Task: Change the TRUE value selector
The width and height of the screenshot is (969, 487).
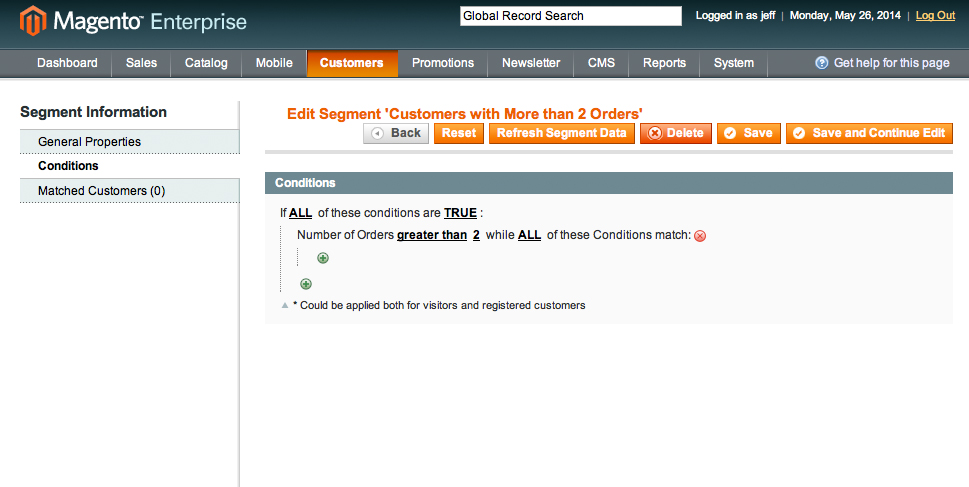Action: pos(460,213)
